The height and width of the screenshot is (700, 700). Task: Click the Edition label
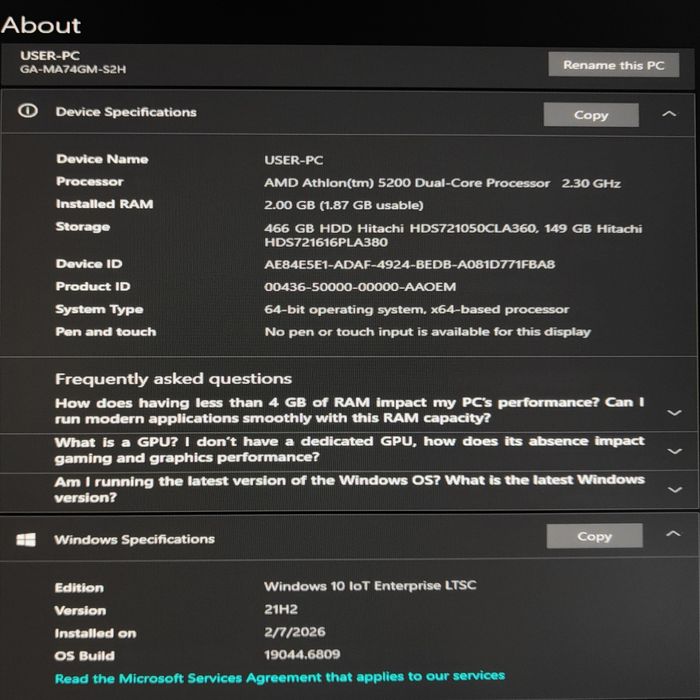click(79, 588)
